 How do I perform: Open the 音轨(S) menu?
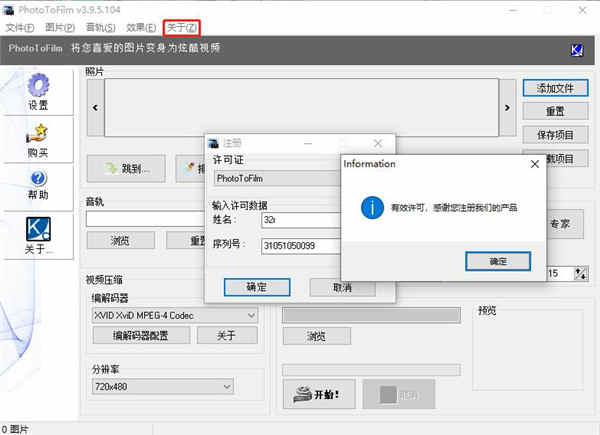(x=101, y=28)
